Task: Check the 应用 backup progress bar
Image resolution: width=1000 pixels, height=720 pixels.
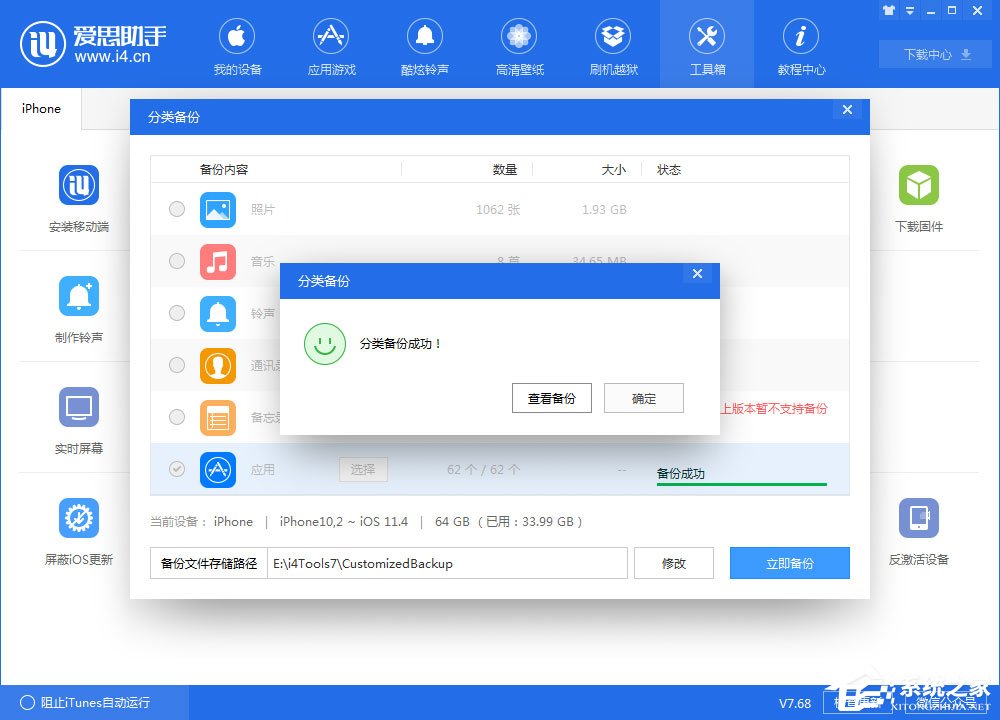Action: pos(740,483)
